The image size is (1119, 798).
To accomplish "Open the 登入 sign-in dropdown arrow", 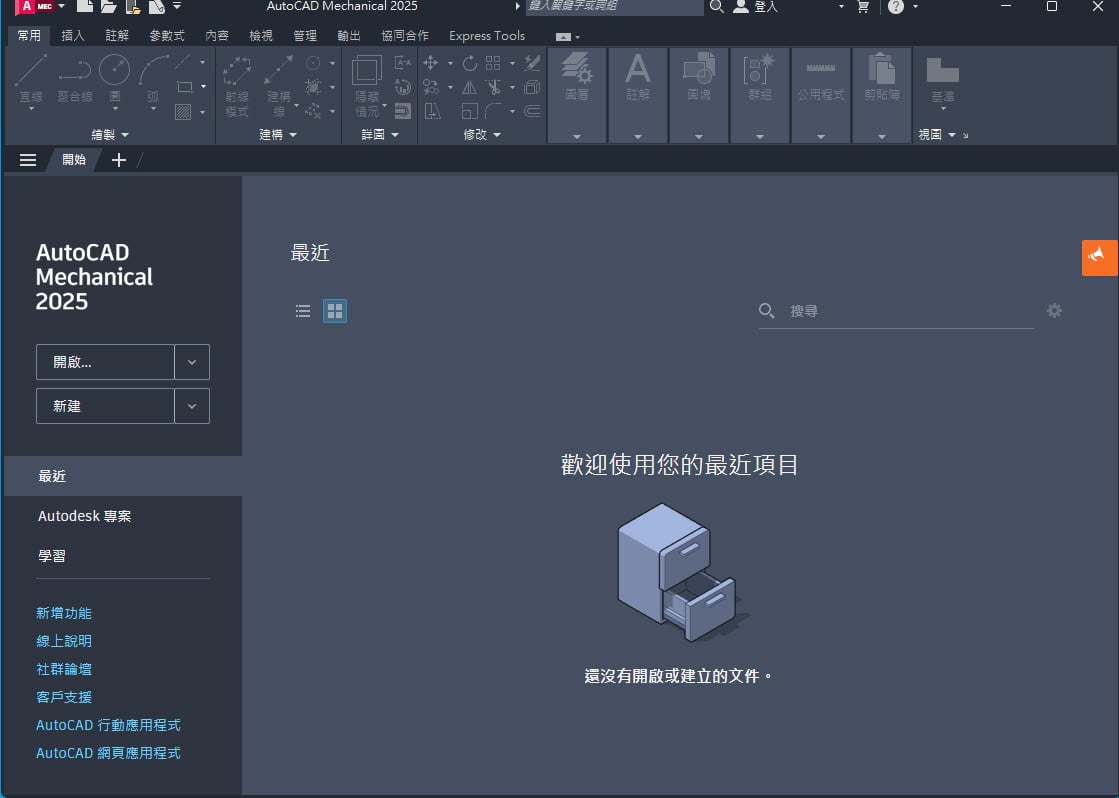I will 841,6.
